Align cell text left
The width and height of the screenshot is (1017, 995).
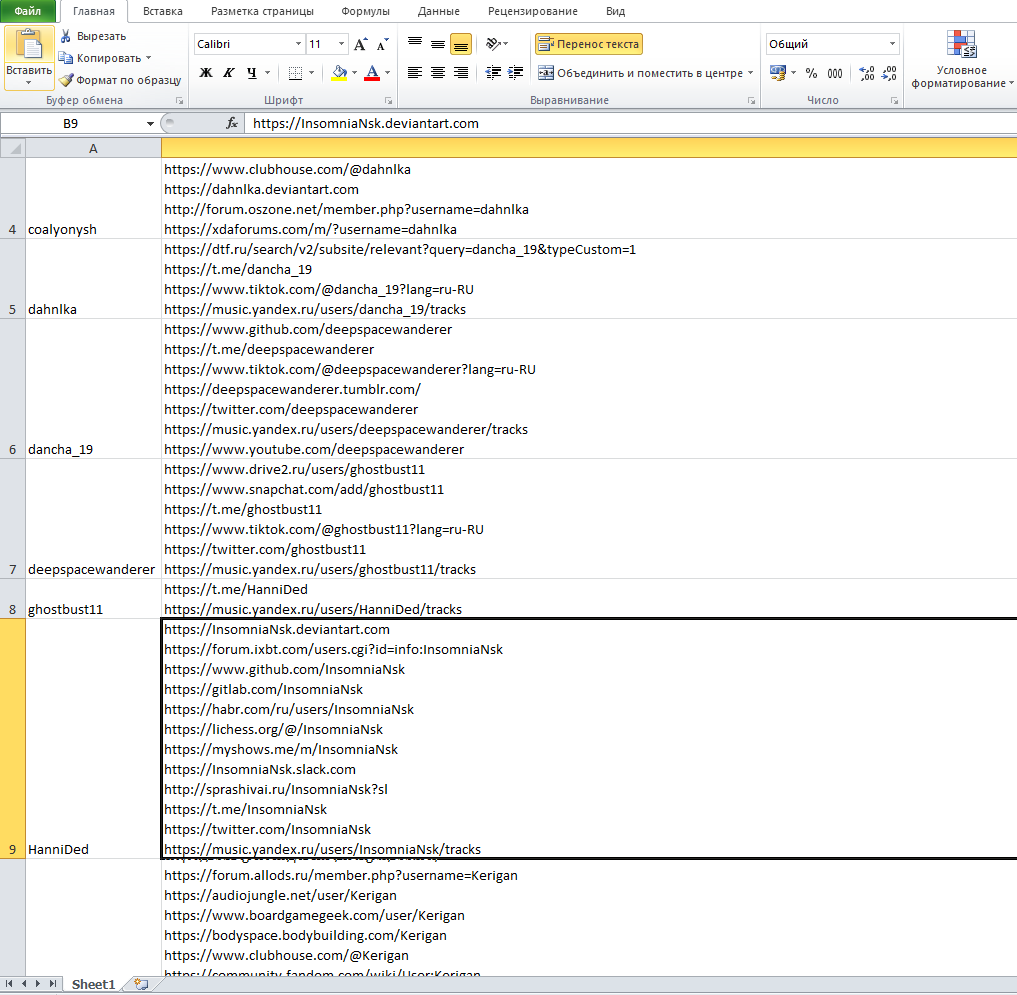coord(415,73)
